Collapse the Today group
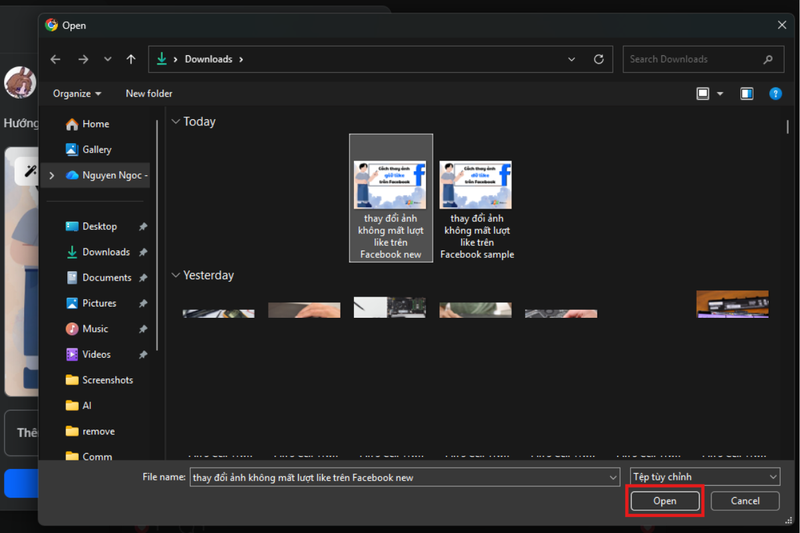Image resolution: width=800 pixels, height=533 pixels. [x=176, y=121]
